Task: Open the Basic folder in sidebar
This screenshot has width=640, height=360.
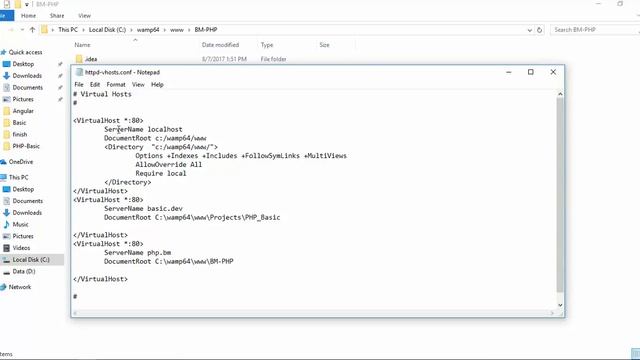Action: (19, 123)
